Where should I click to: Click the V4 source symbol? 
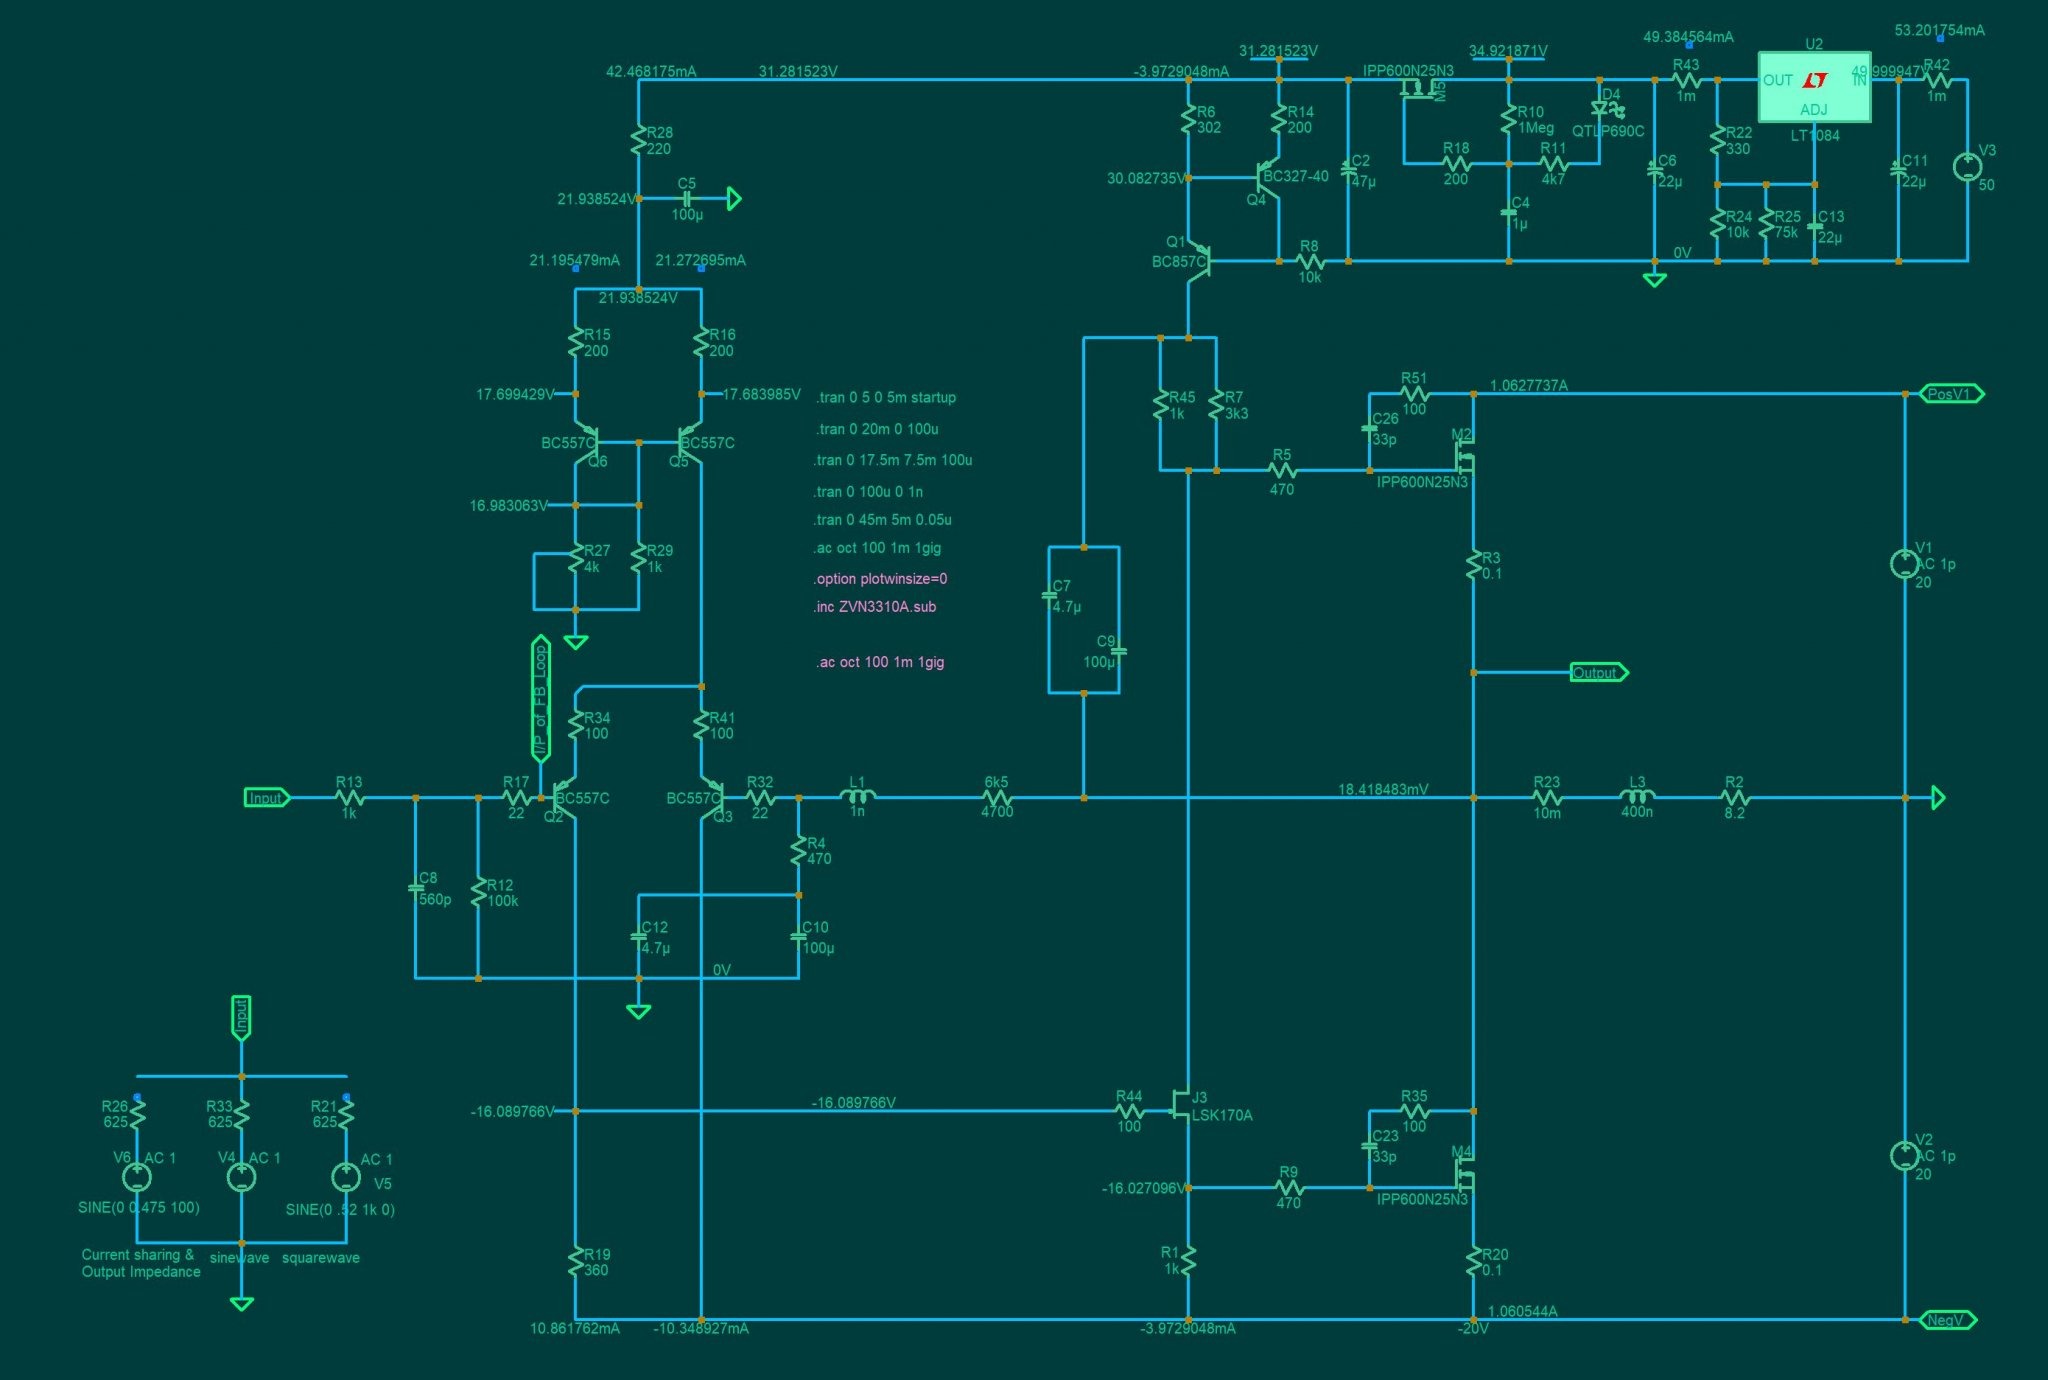coord(241,1177)
